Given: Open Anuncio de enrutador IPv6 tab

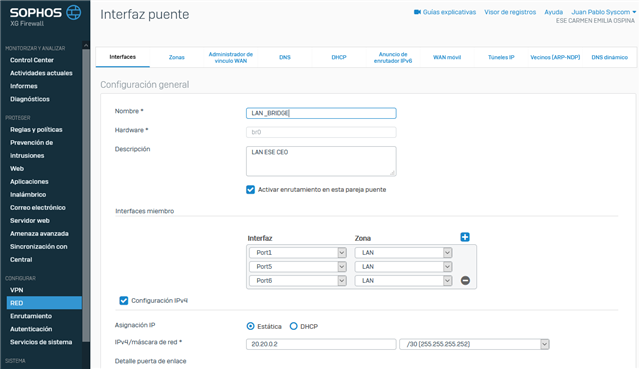Looking at the screenshot, I should point(393,58).
